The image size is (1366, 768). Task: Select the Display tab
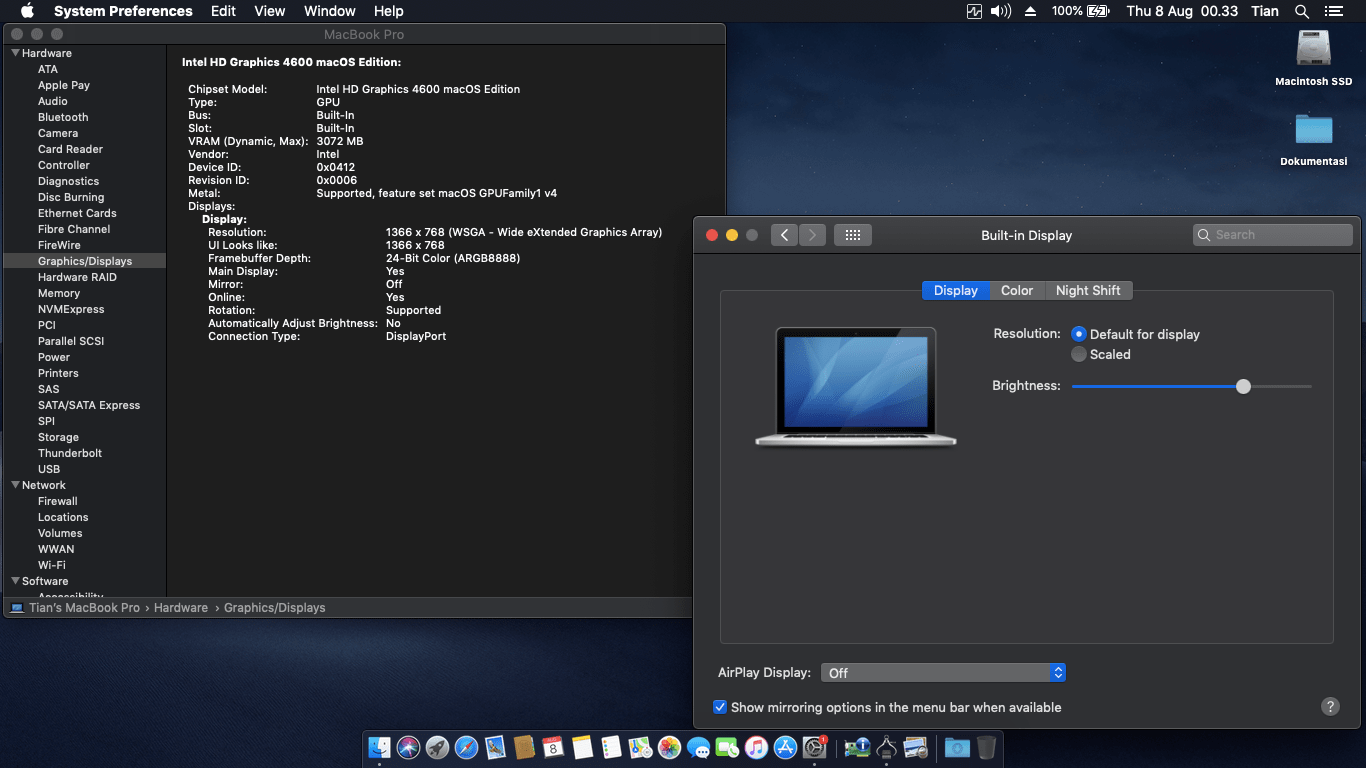(956, 290)
